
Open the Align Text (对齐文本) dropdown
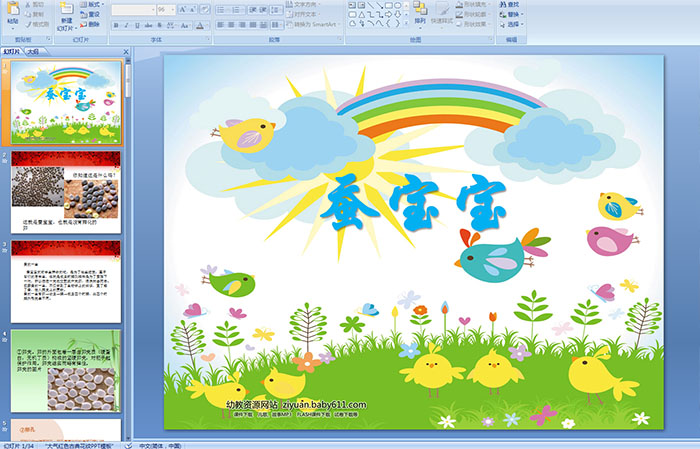pos(304,14)
